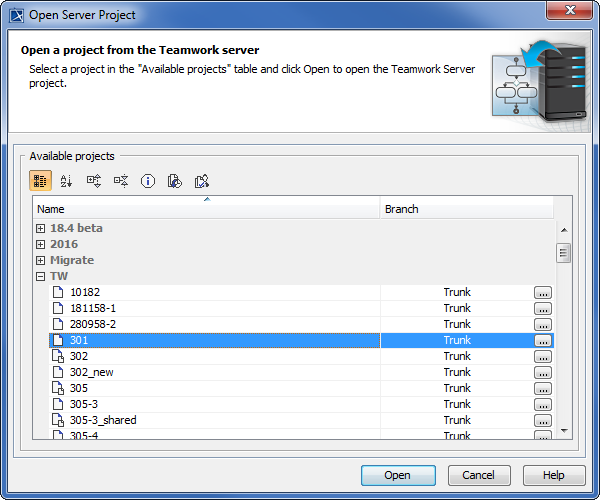Open branch selector for 305-3_shared
This screenshot has width=600, height=500.
[x=543, y=421]
